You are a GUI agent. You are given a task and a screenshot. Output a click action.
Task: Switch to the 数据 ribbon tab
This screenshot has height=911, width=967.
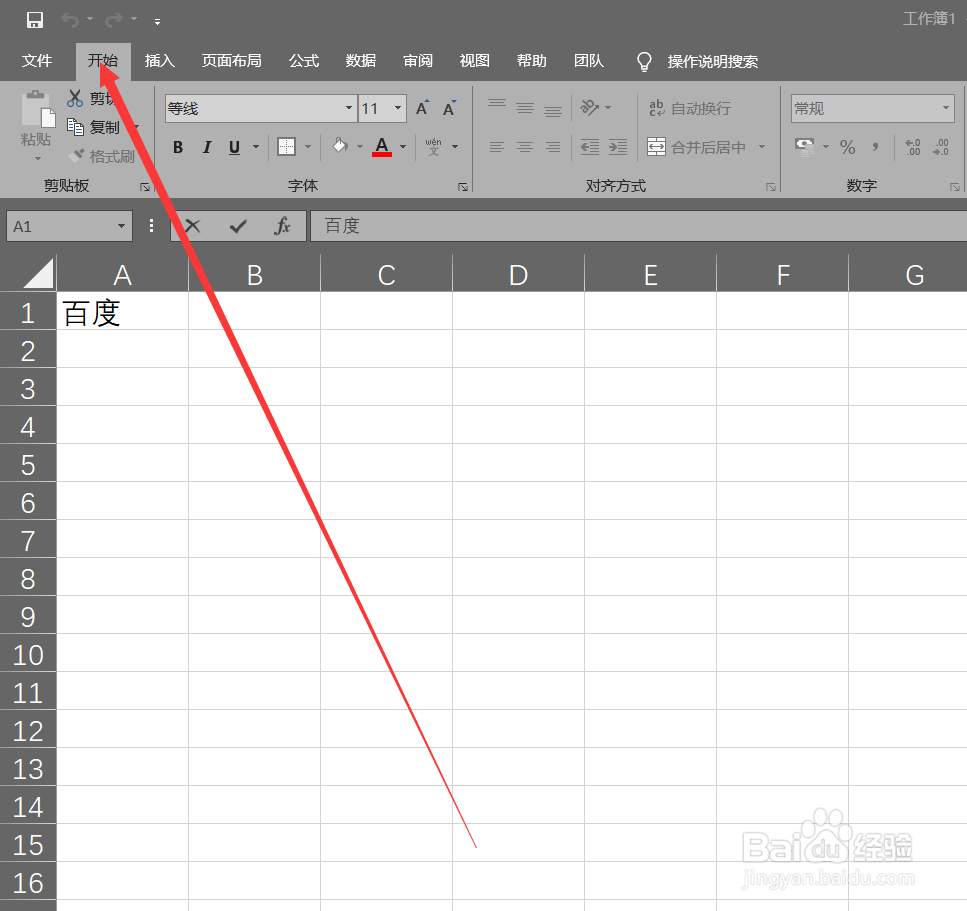pyautogui.click(x=361, y=61)
